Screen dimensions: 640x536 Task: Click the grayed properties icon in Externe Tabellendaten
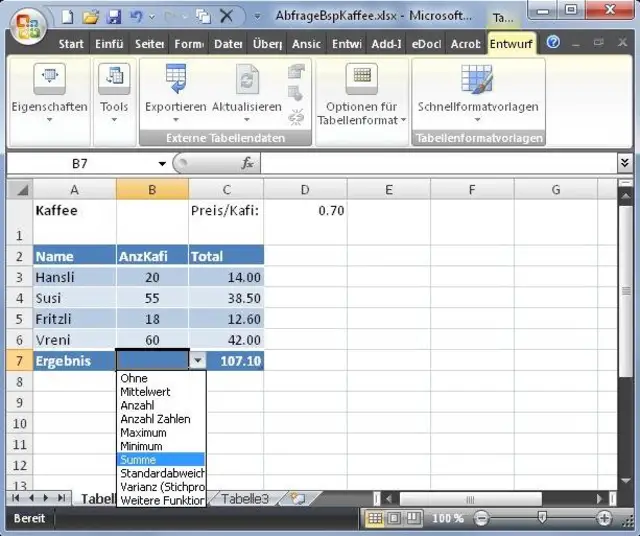(296, 71)
